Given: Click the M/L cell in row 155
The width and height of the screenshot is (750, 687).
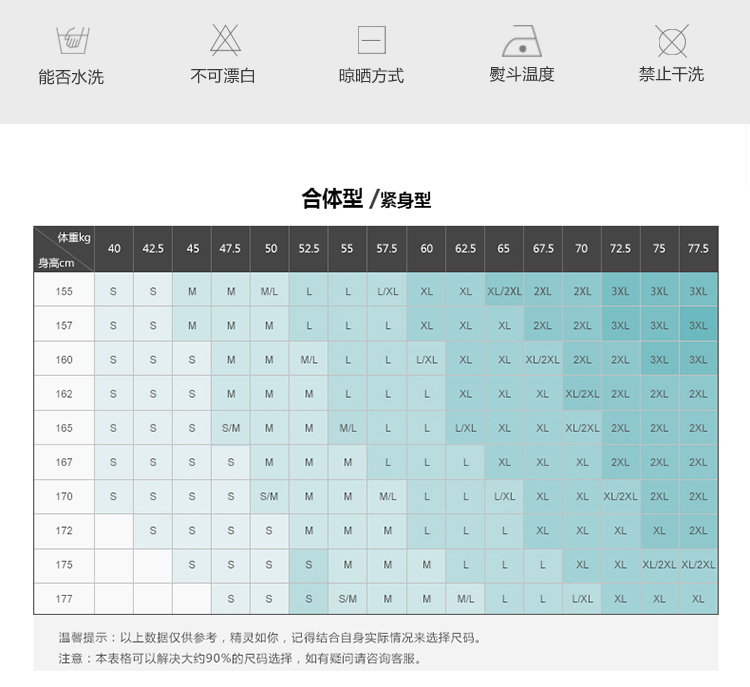Looking at the screenshot, I should (x=269, y=291).
